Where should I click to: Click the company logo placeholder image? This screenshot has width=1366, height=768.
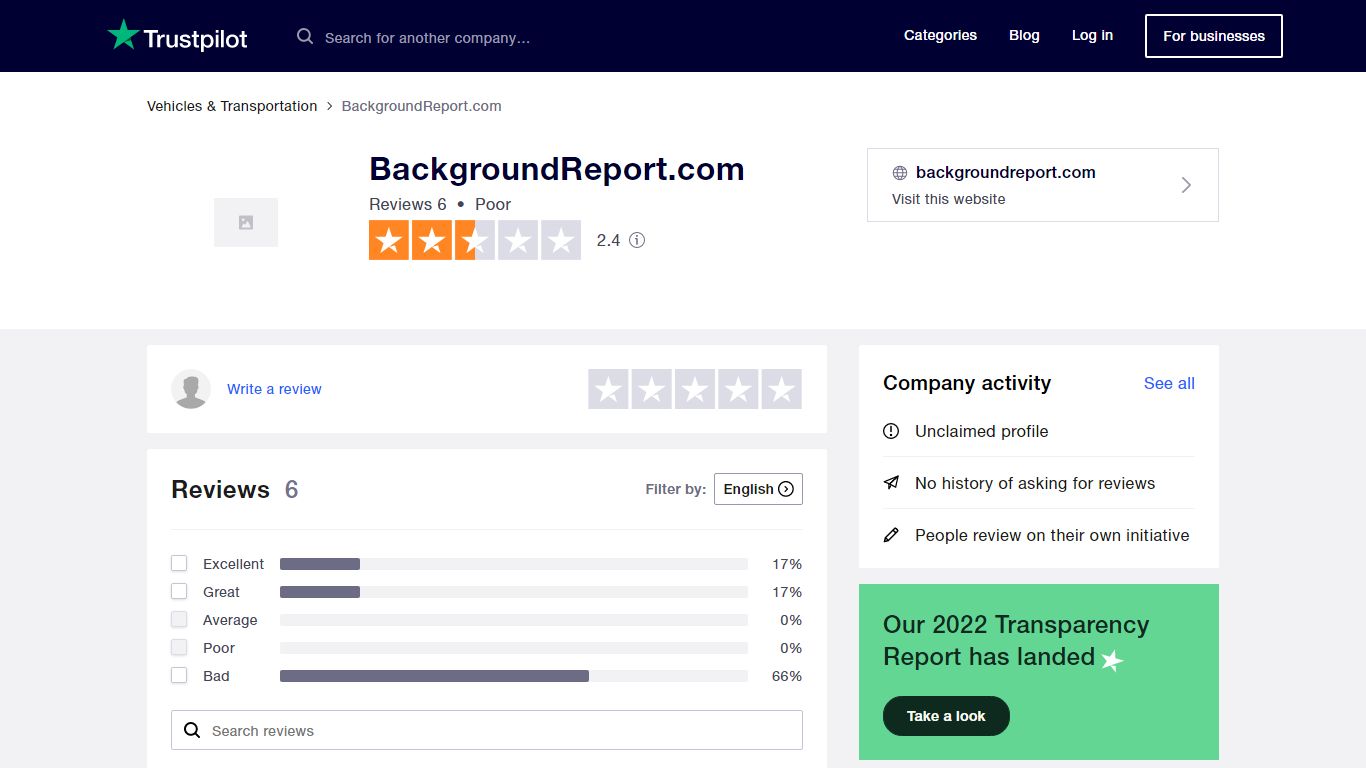(246, 222)
